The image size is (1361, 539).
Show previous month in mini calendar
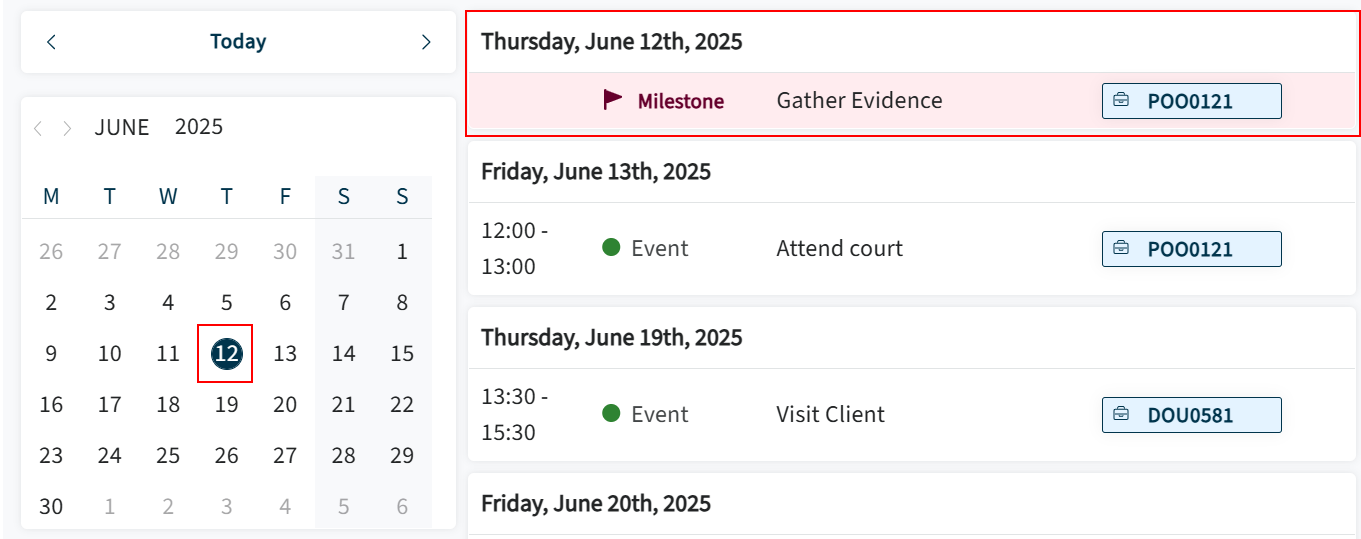tap(38, 128)
